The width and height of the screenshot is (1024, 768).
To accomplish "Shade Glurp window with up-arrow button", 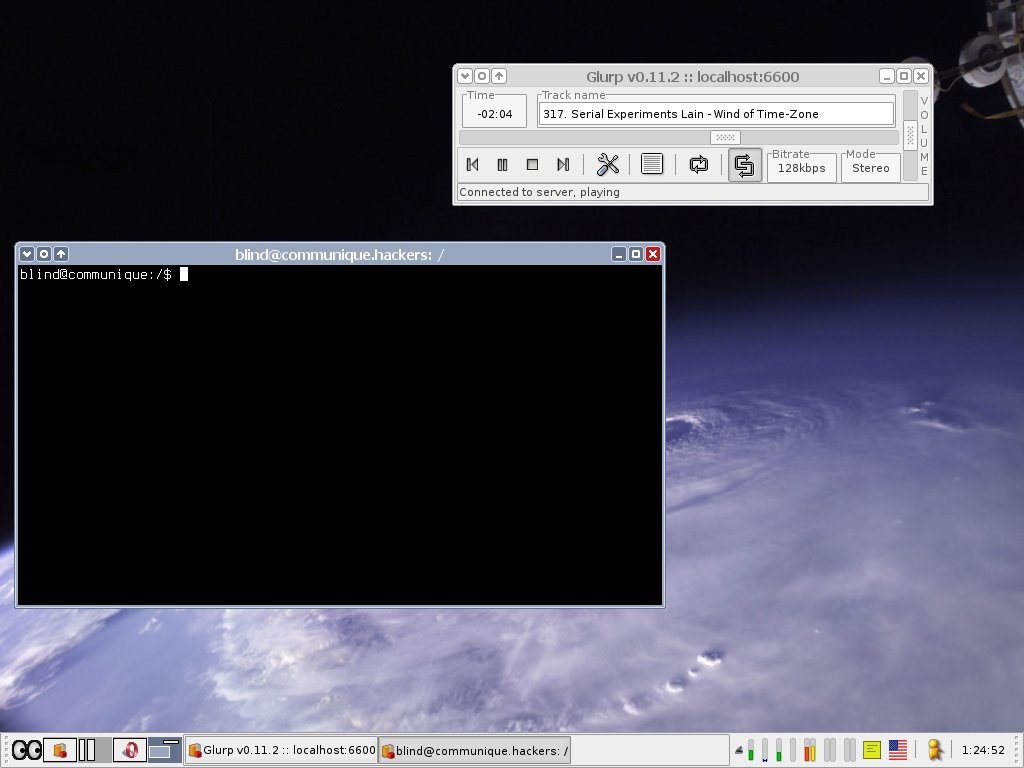I will [x=499, y=76].
